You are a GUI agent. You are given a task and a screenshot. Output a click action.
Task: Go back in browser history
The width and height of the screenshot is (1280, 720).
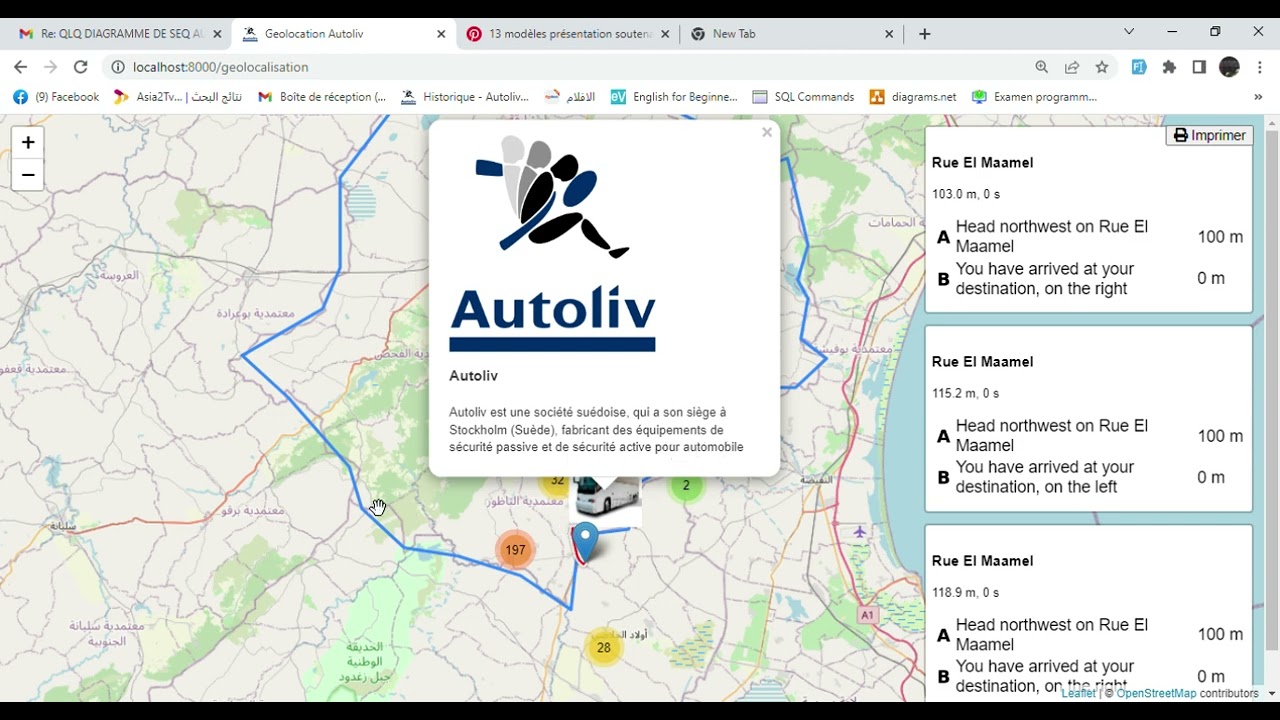coord(21,67)
